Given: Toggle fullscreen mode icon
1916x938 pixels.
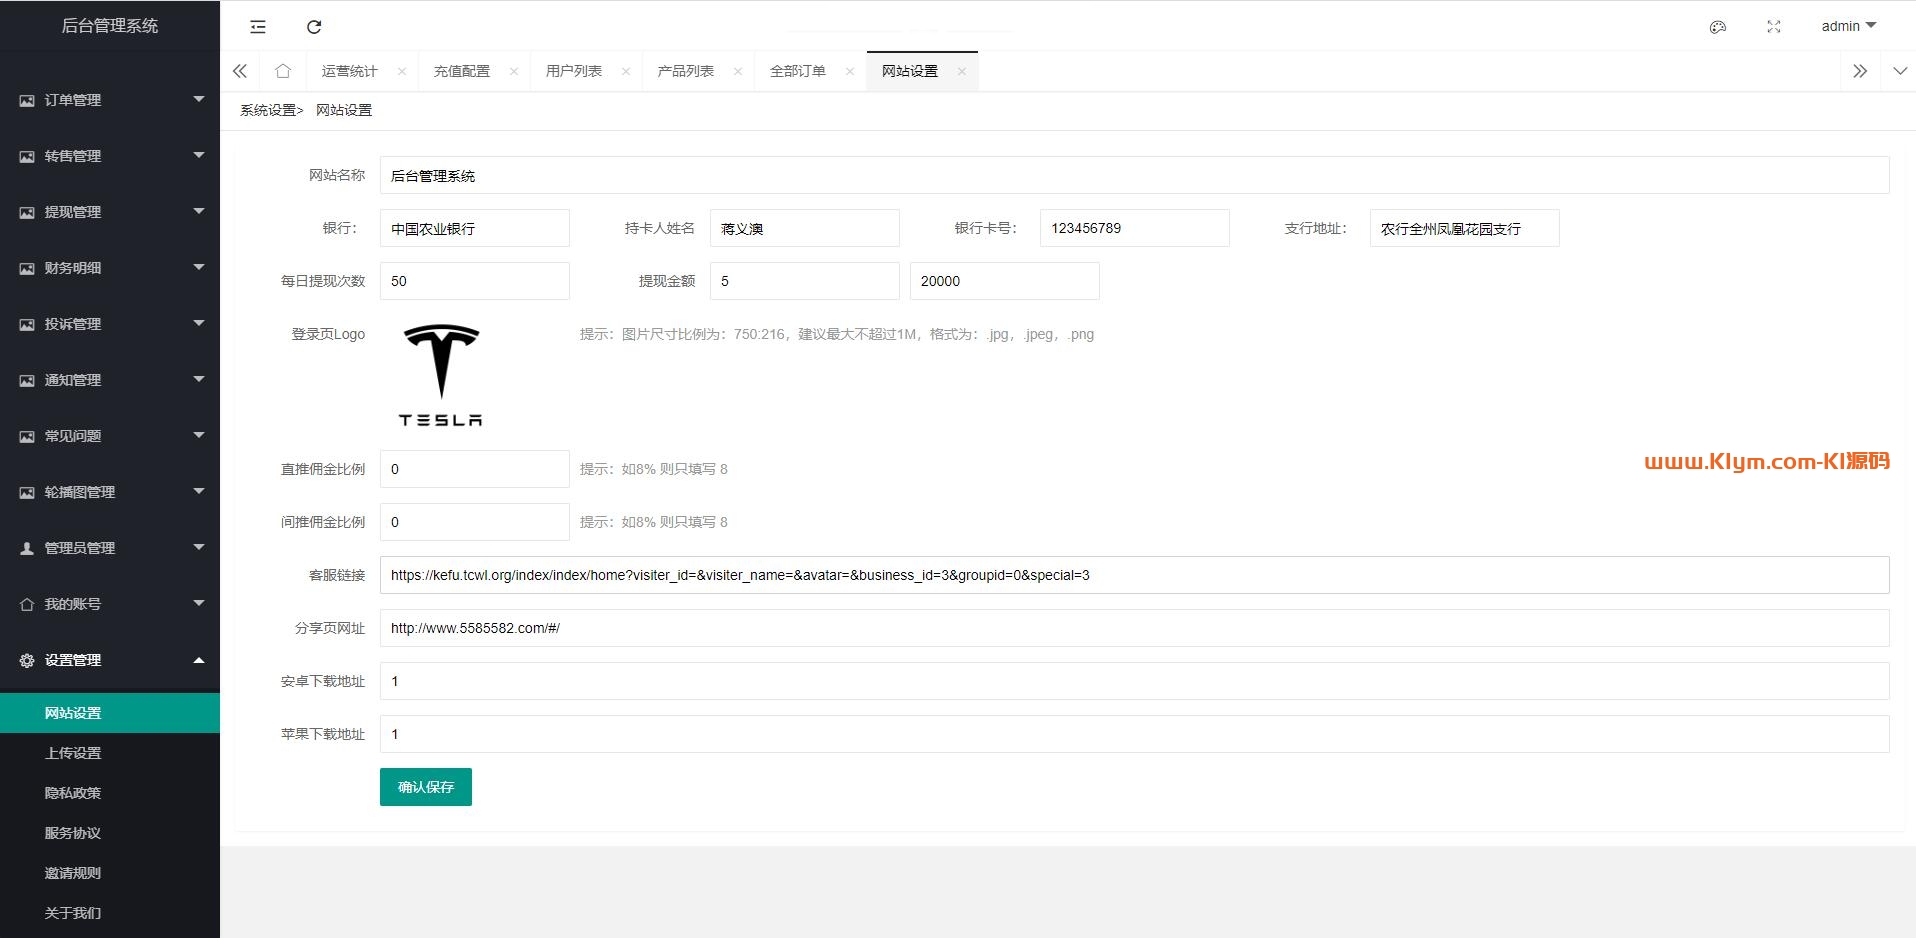Looking at the screenshot, I should click(x=1773, y=27).
